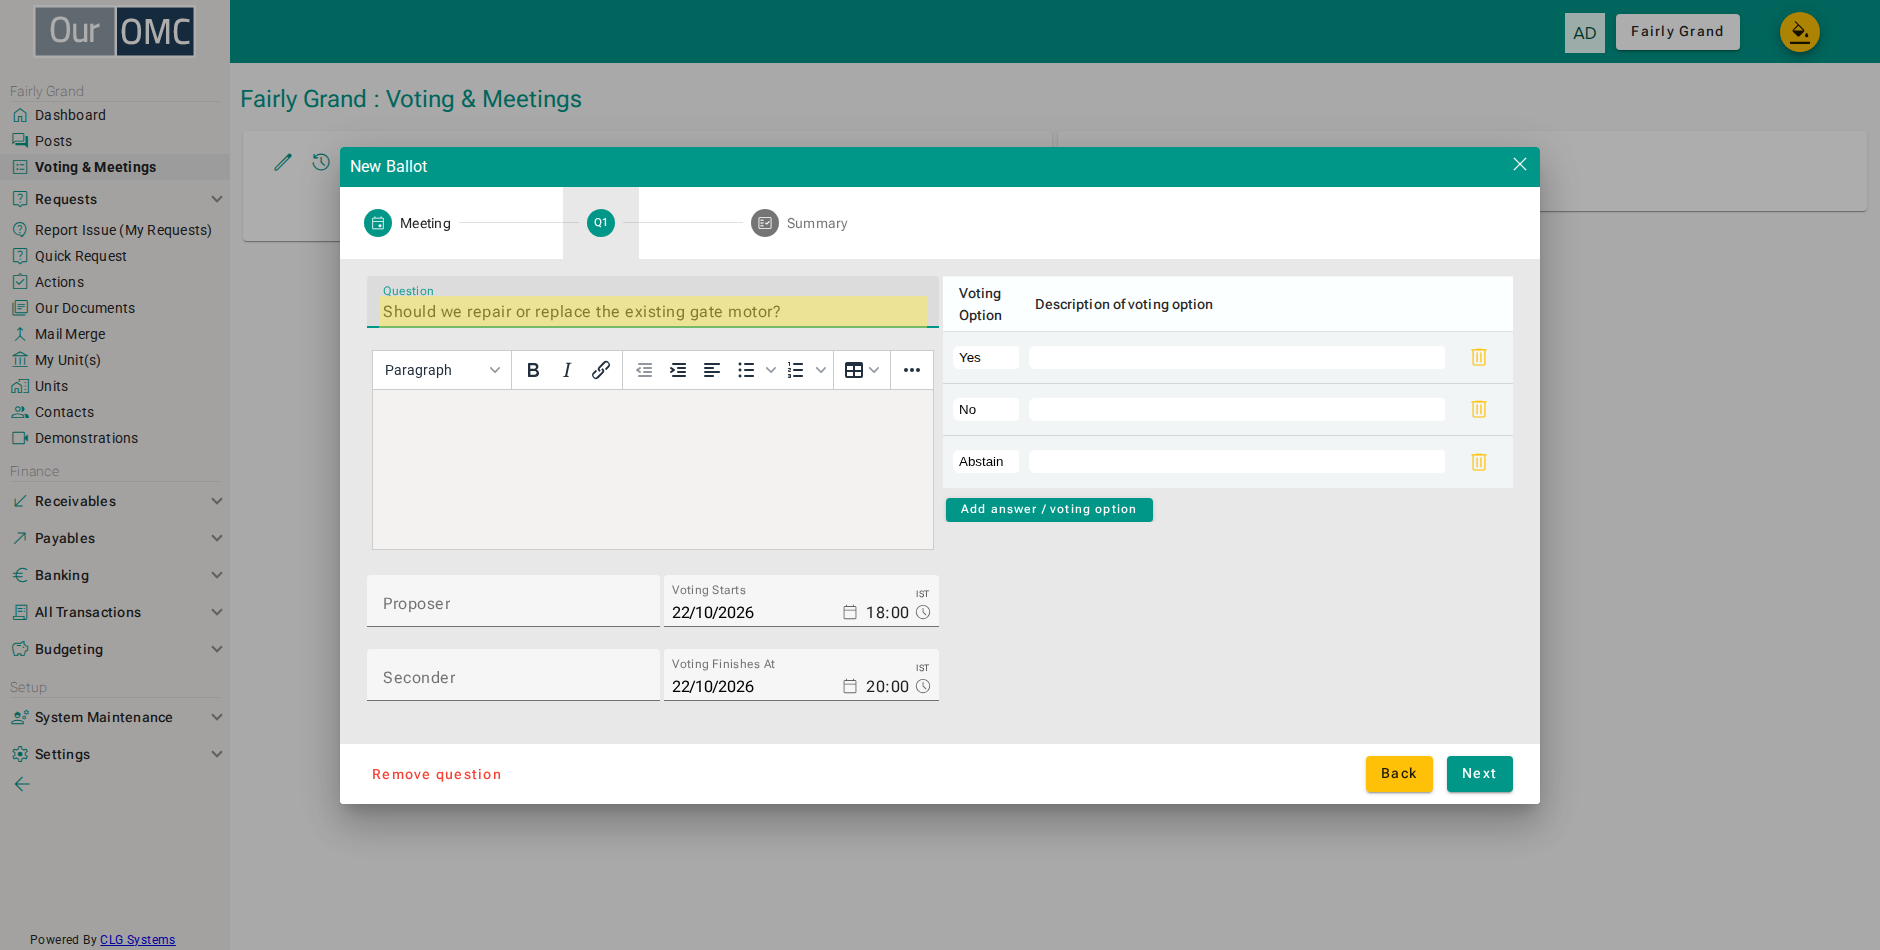
Task: Insert bulleted list in editor
Action: click(x=746, y=370)
